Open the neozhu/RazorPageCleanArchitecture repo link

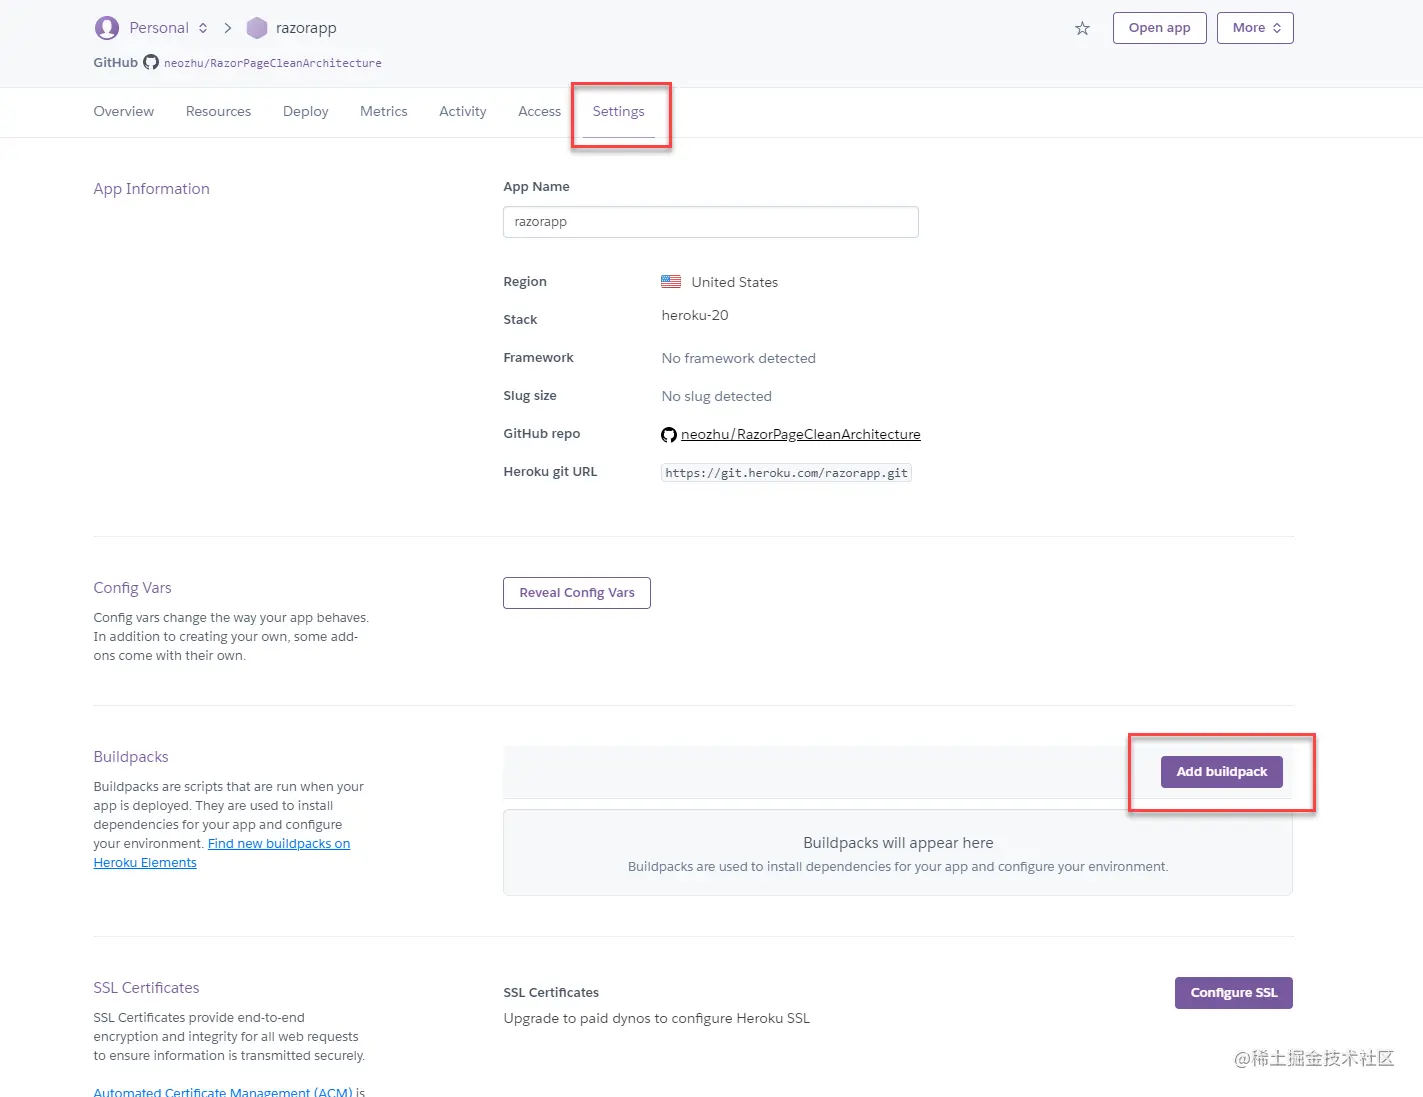(801, 434)
